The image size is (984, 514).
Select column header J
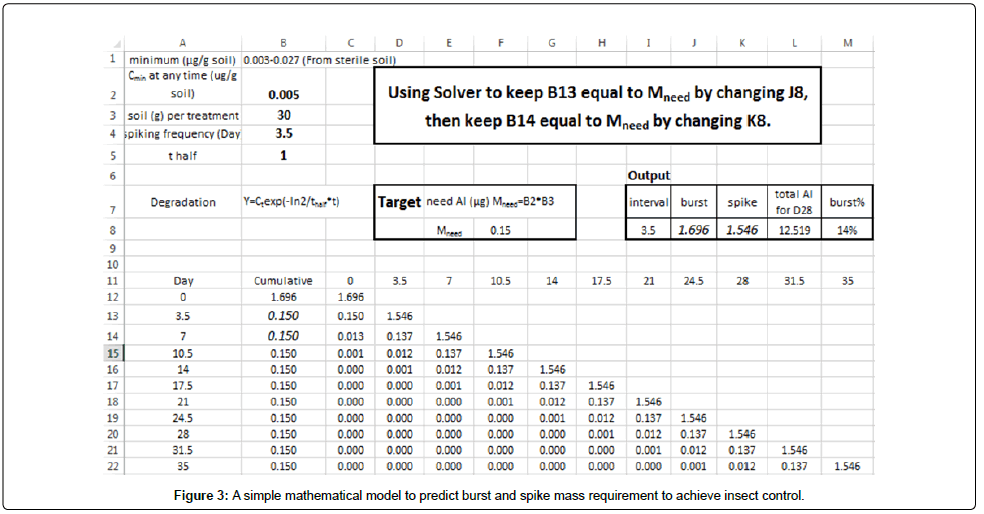[x=696, y=43]
